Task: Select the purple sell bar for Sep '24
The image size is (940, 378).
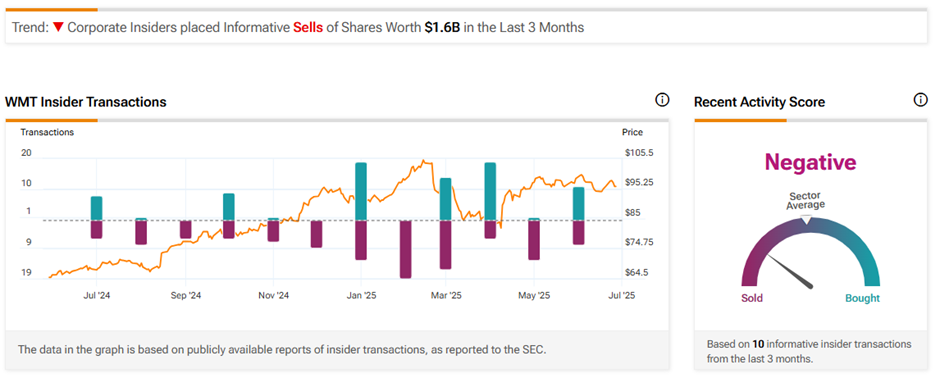Action: [185, 229]
